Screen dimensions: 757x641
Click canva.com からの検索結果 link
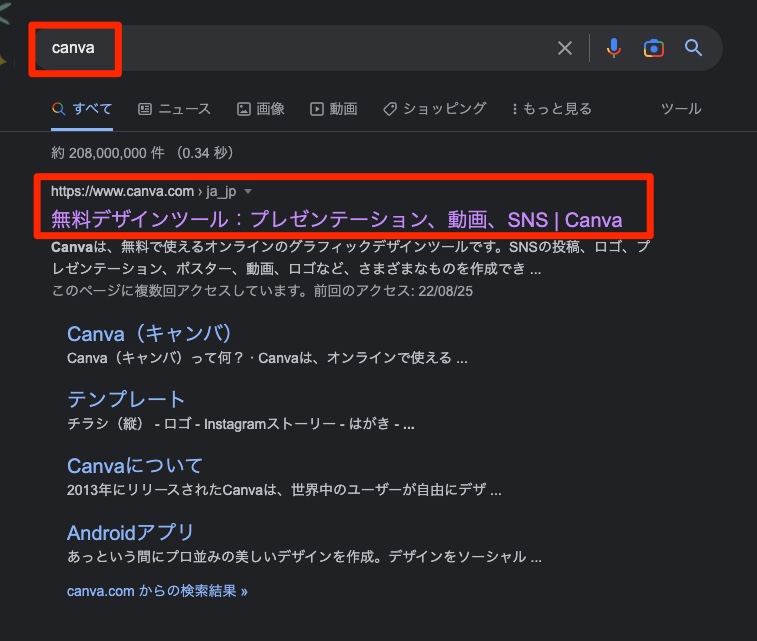(x=157, y=591)
